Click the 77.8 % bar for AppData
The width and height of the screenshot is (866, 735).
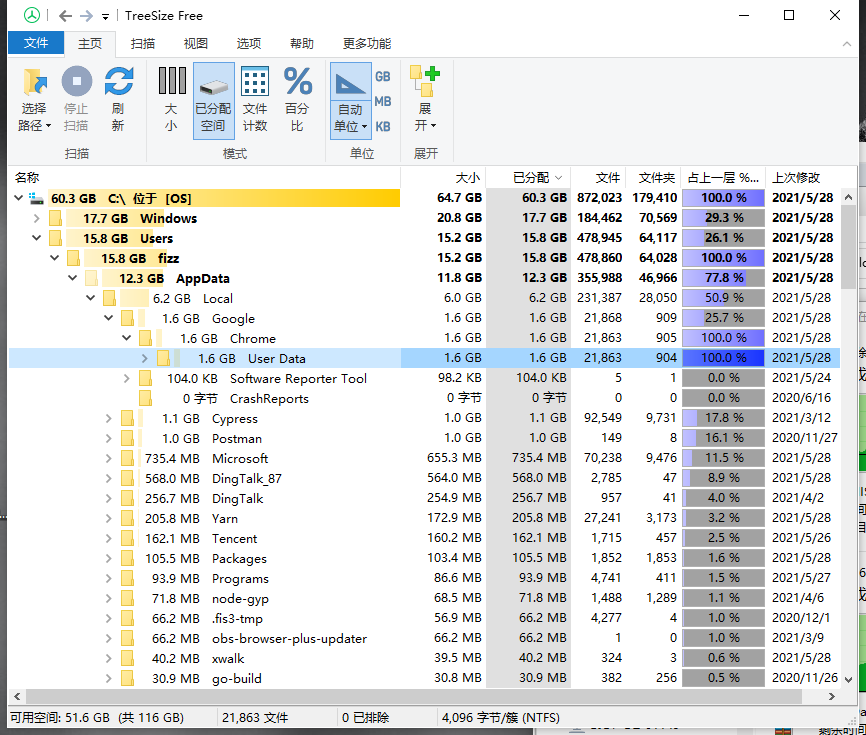coord(724,278)
